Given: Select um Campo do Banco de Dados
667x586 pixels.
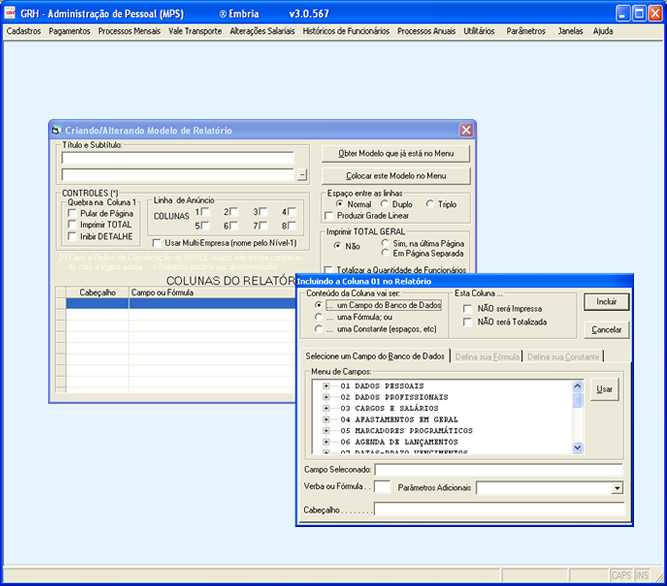Looking at the screenshot, I should pos(318,305).
